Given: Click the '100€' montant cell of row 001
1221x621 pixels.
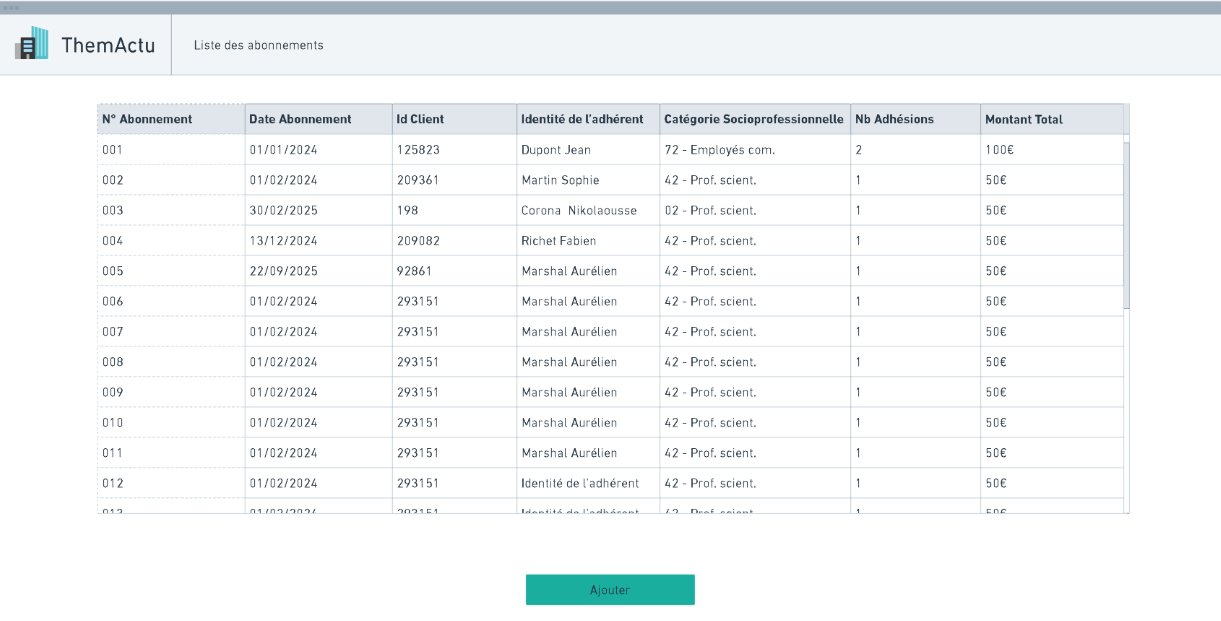Looking at the screenshot, I should click(994, 148).
